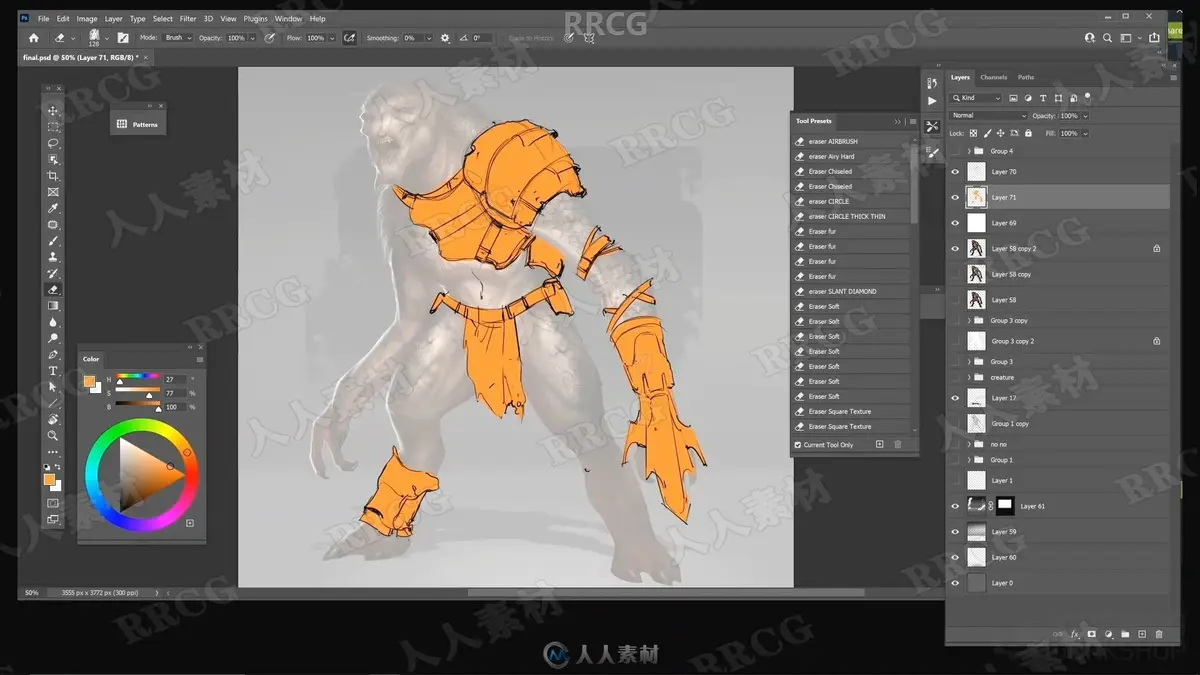Open the Actions play icon panel
The image size is (1200, 675).
click(932, 101)
